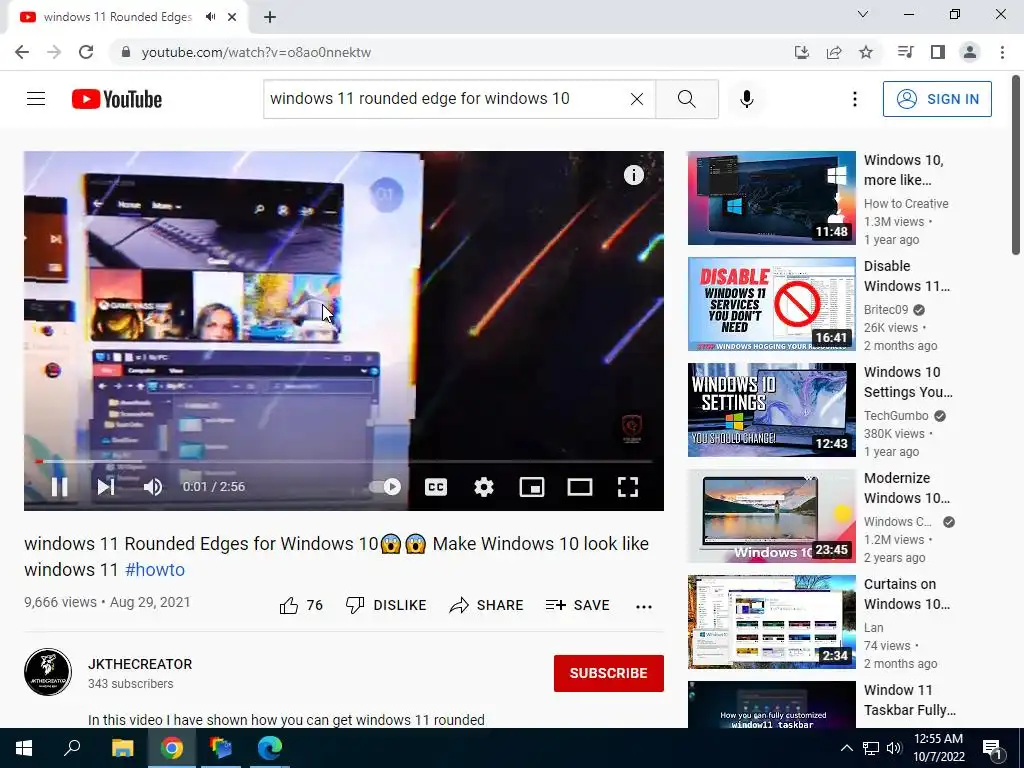Open Chrome media controls icon
Screen dimensions: 1024x768
[x=905, y=52]
